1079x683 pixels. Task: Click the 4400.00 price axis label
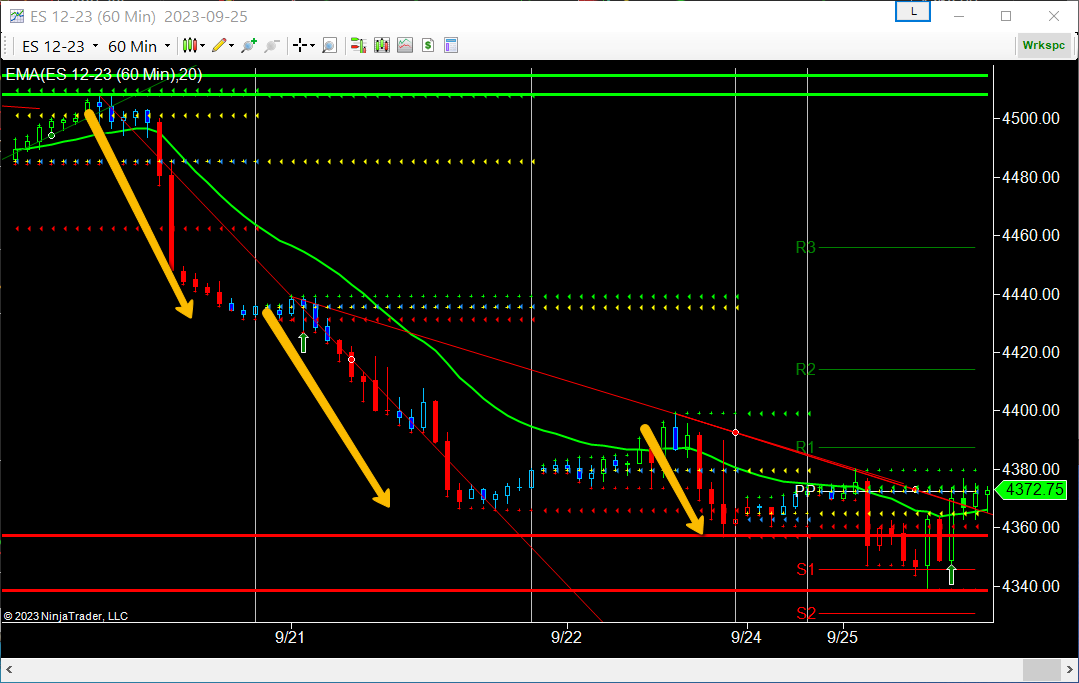tap(1031, 411)
